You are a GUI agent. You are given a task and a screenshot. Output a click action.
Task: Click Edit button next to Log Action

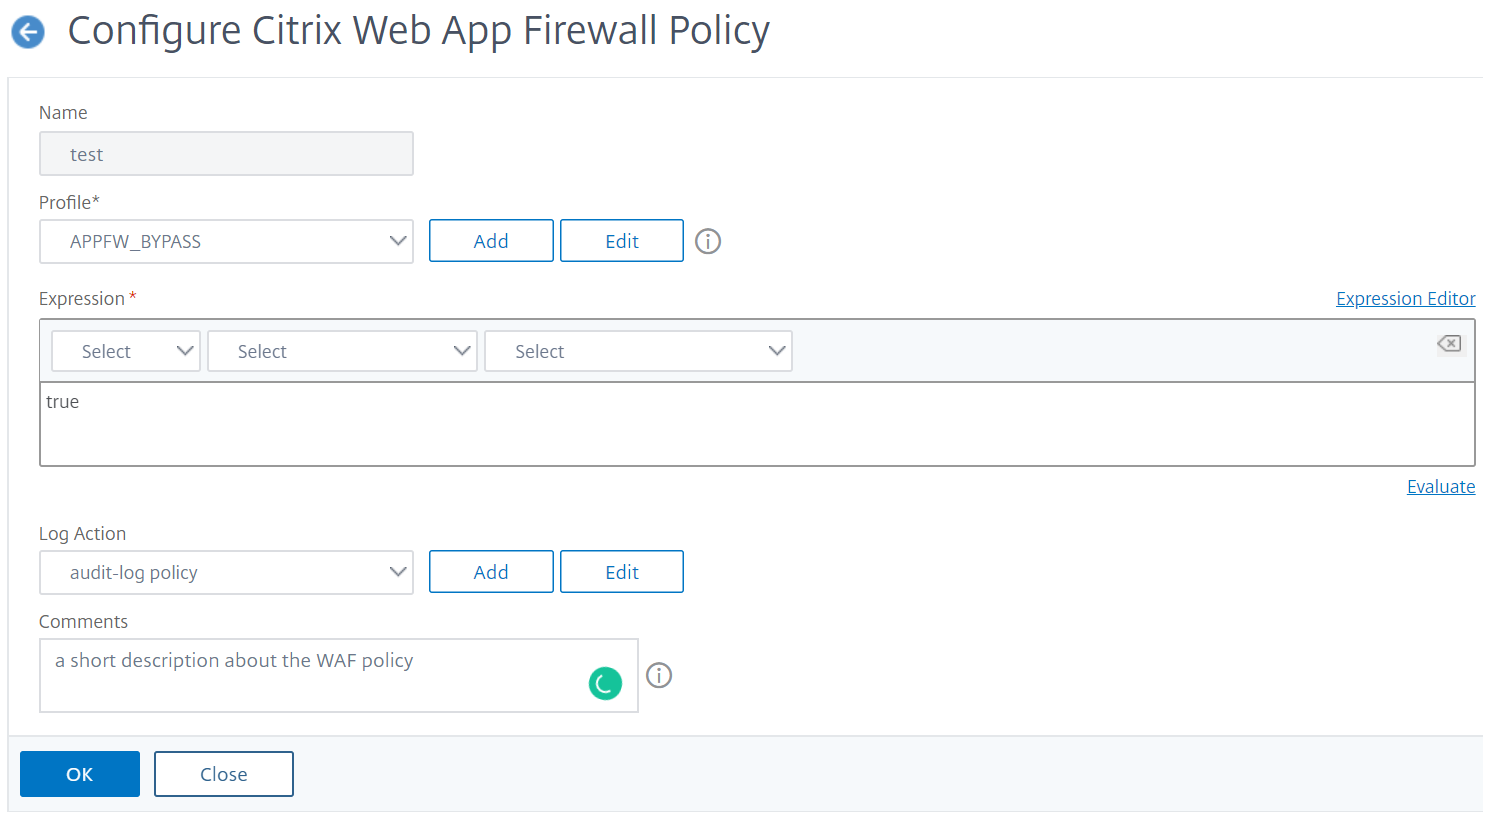(622, 572)
